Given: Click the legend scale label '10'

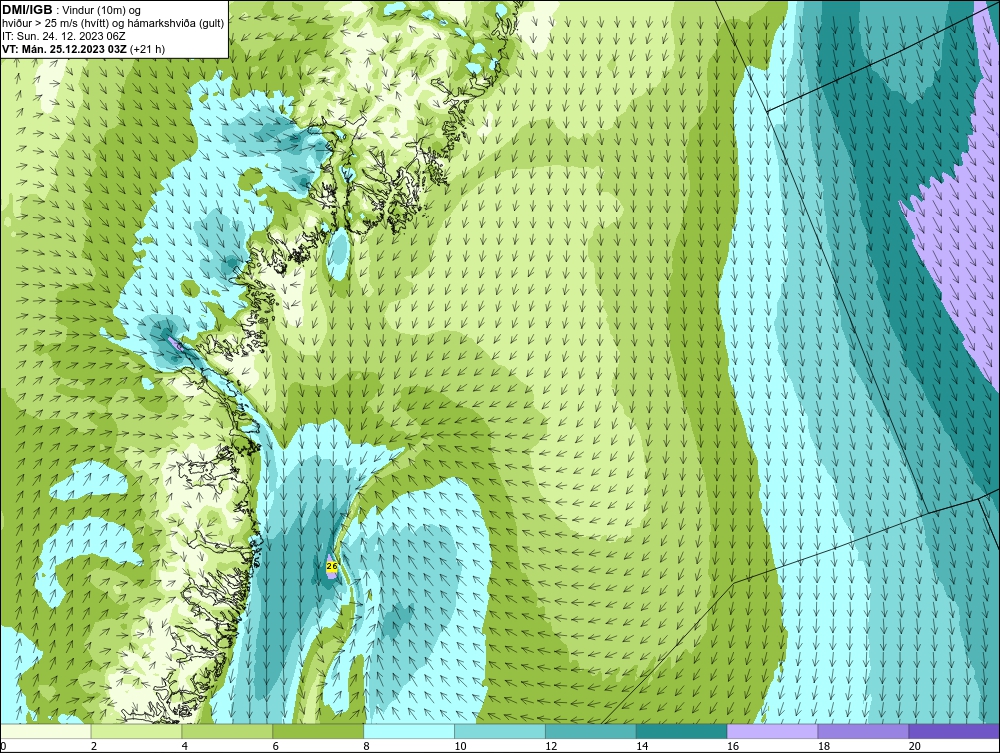Looking at the screenshot, I should (x=460, y=746).
